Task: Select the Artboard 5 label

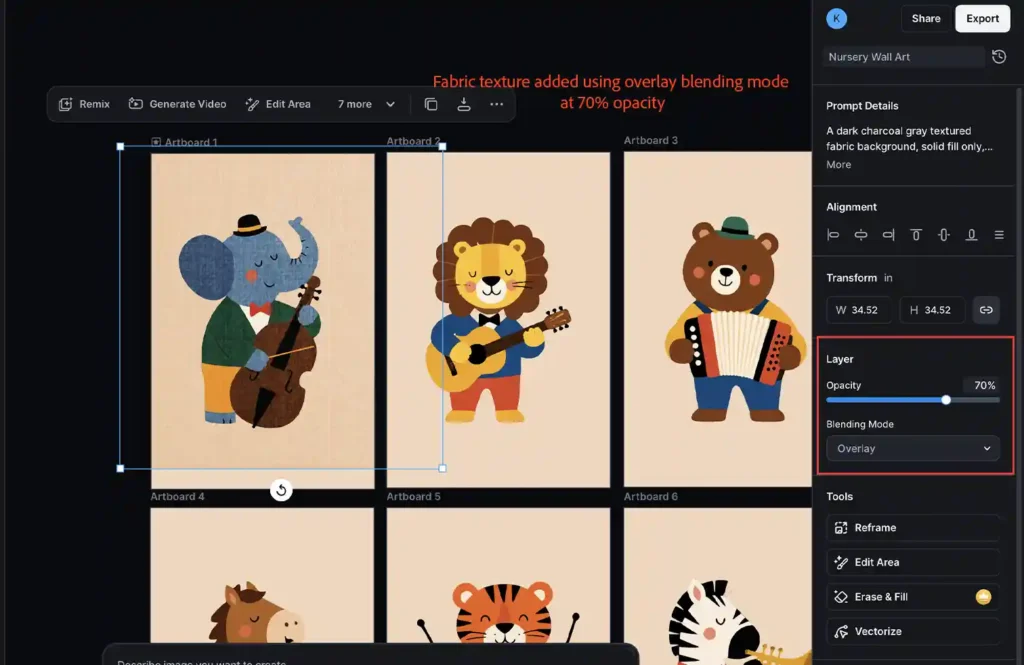Action: pos(413,496)
